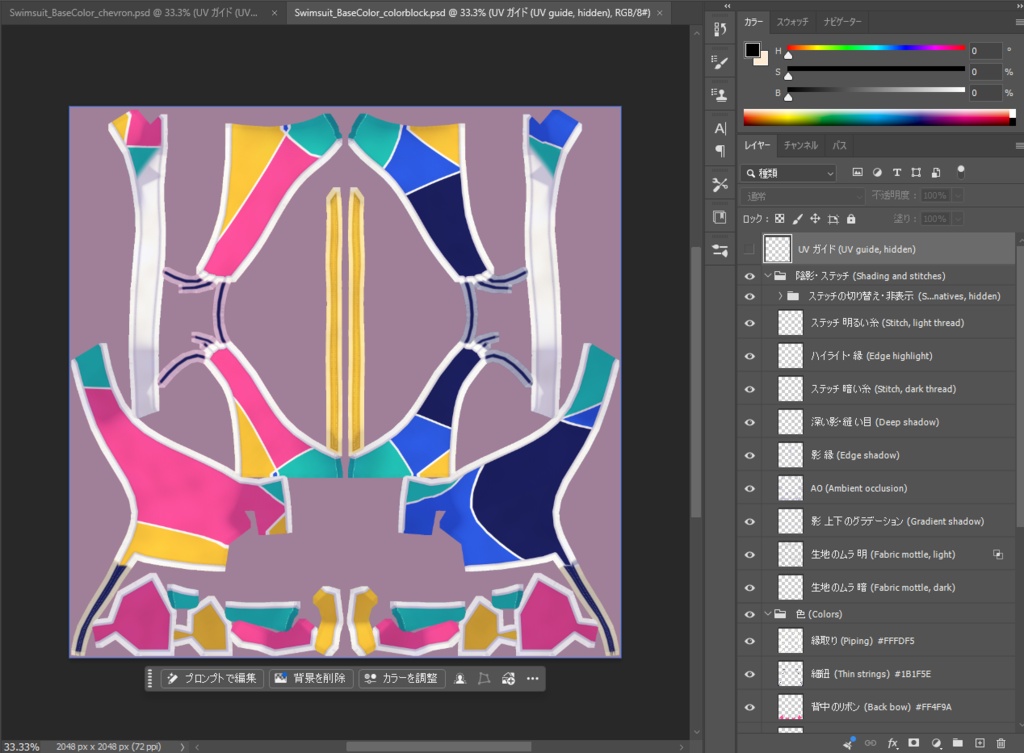1024x753 pixels.
Task: Open the History panel icon
Action: pos(720,29)
